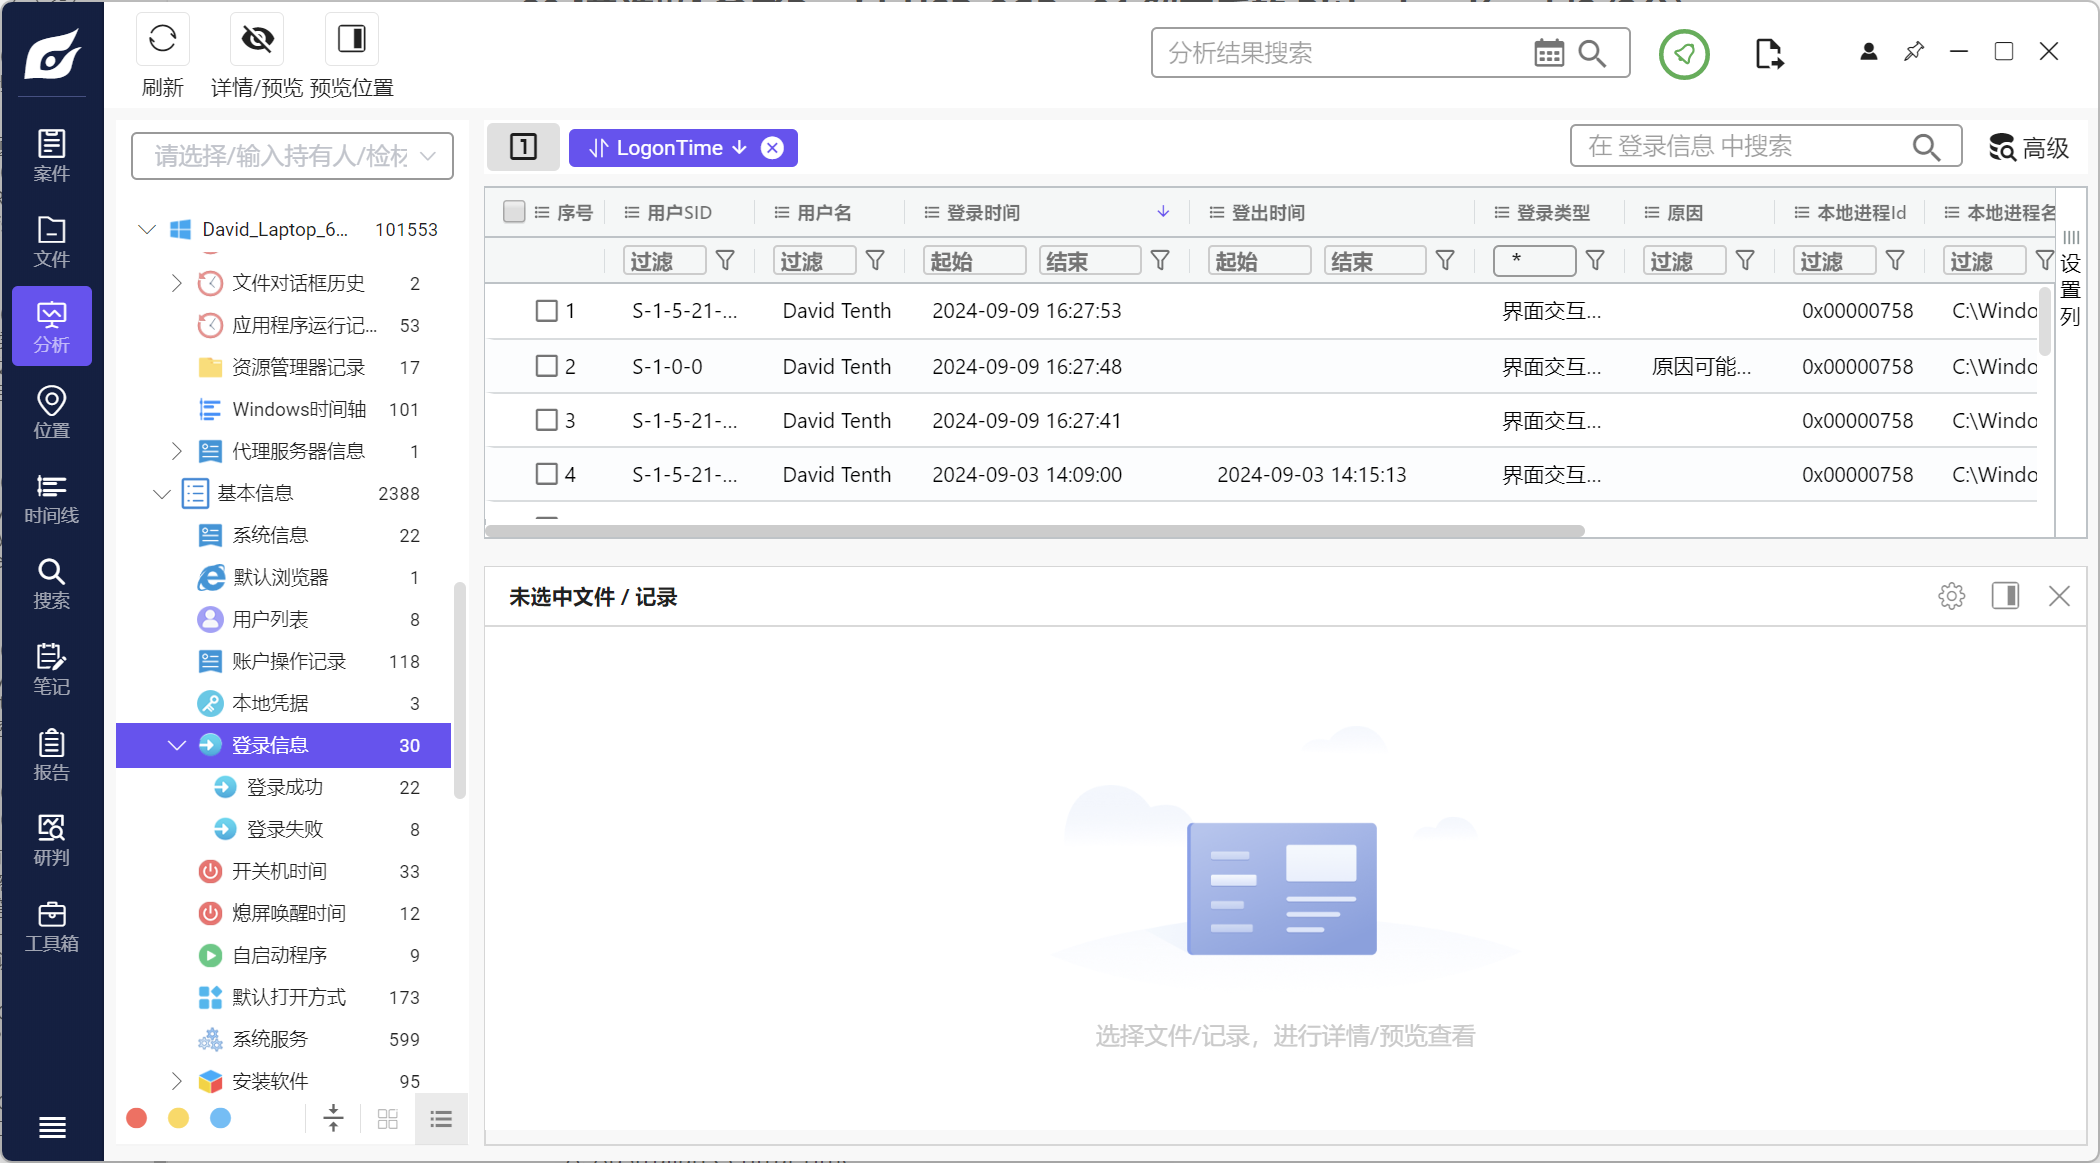Open the 登录类型 filter funnel icon
Screen dimensions: 2100x1163
(x=1595, y=261)
